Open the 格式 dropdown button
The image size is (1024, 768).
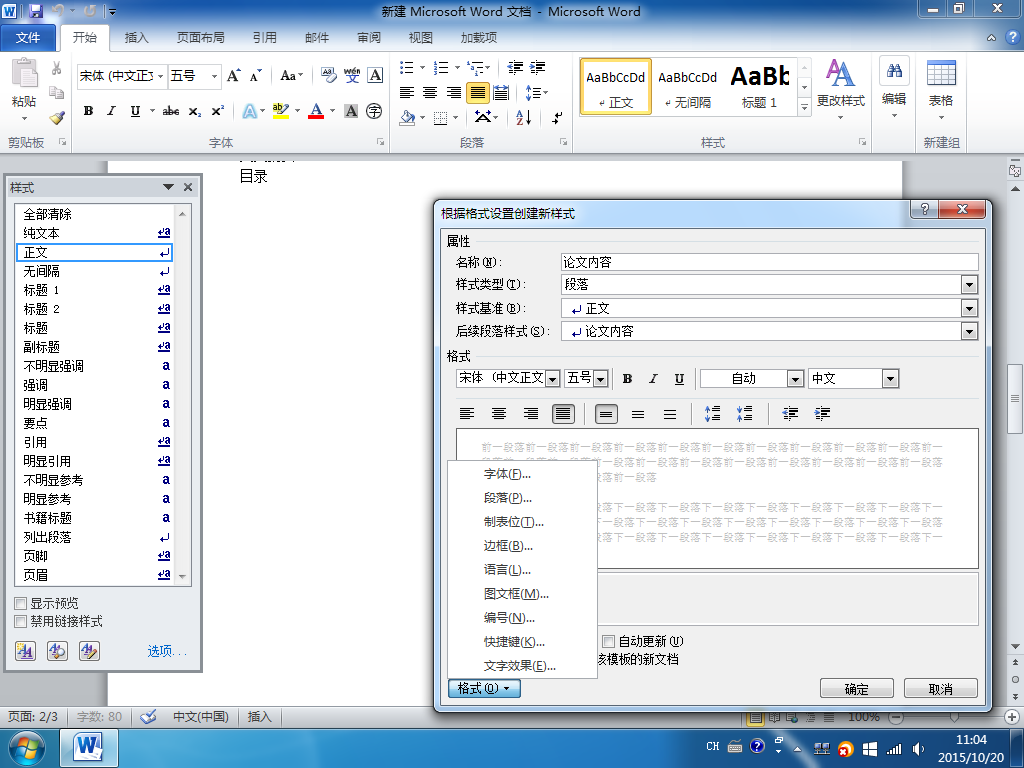[x=484, y=688]
